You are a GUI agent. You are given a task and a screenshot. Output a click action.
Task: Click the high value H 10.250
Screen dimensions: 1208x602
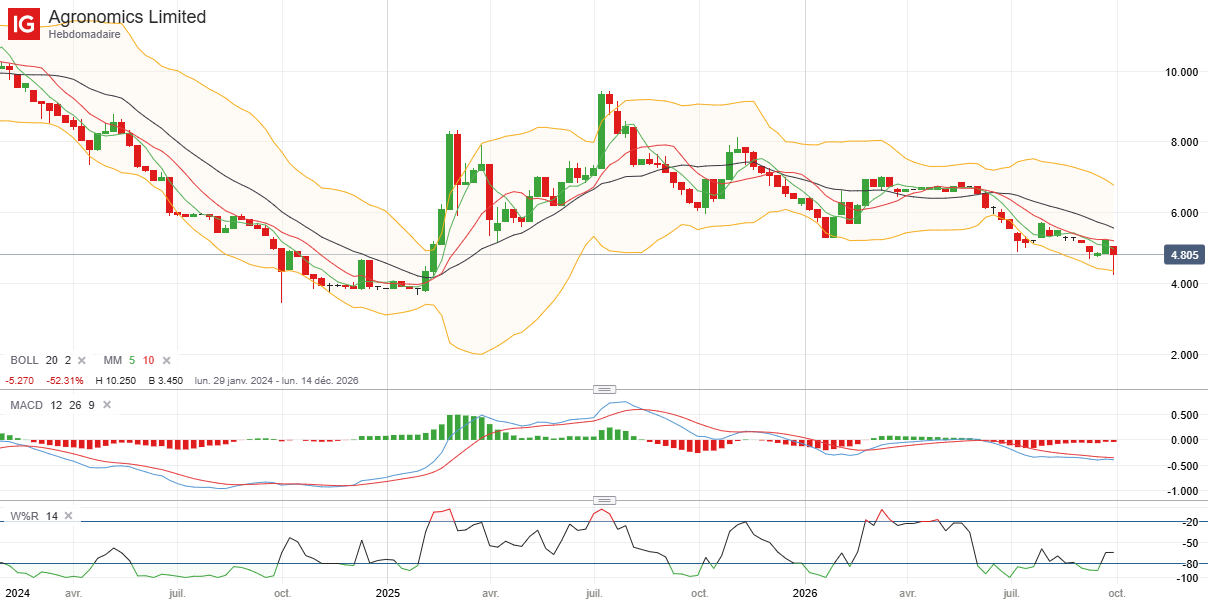pyautogui.click(x=115, y=381)
